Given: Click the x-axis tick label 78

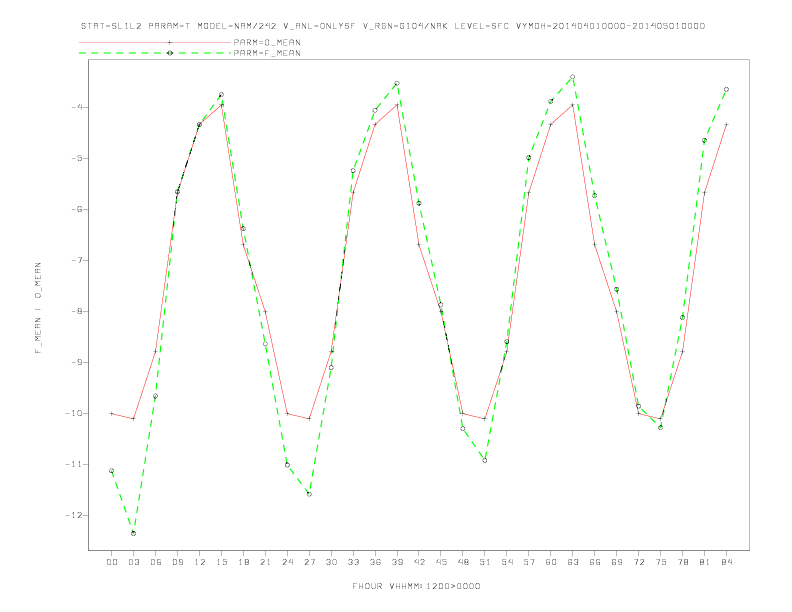Looking at the screenshot, I should pos(683,562).
